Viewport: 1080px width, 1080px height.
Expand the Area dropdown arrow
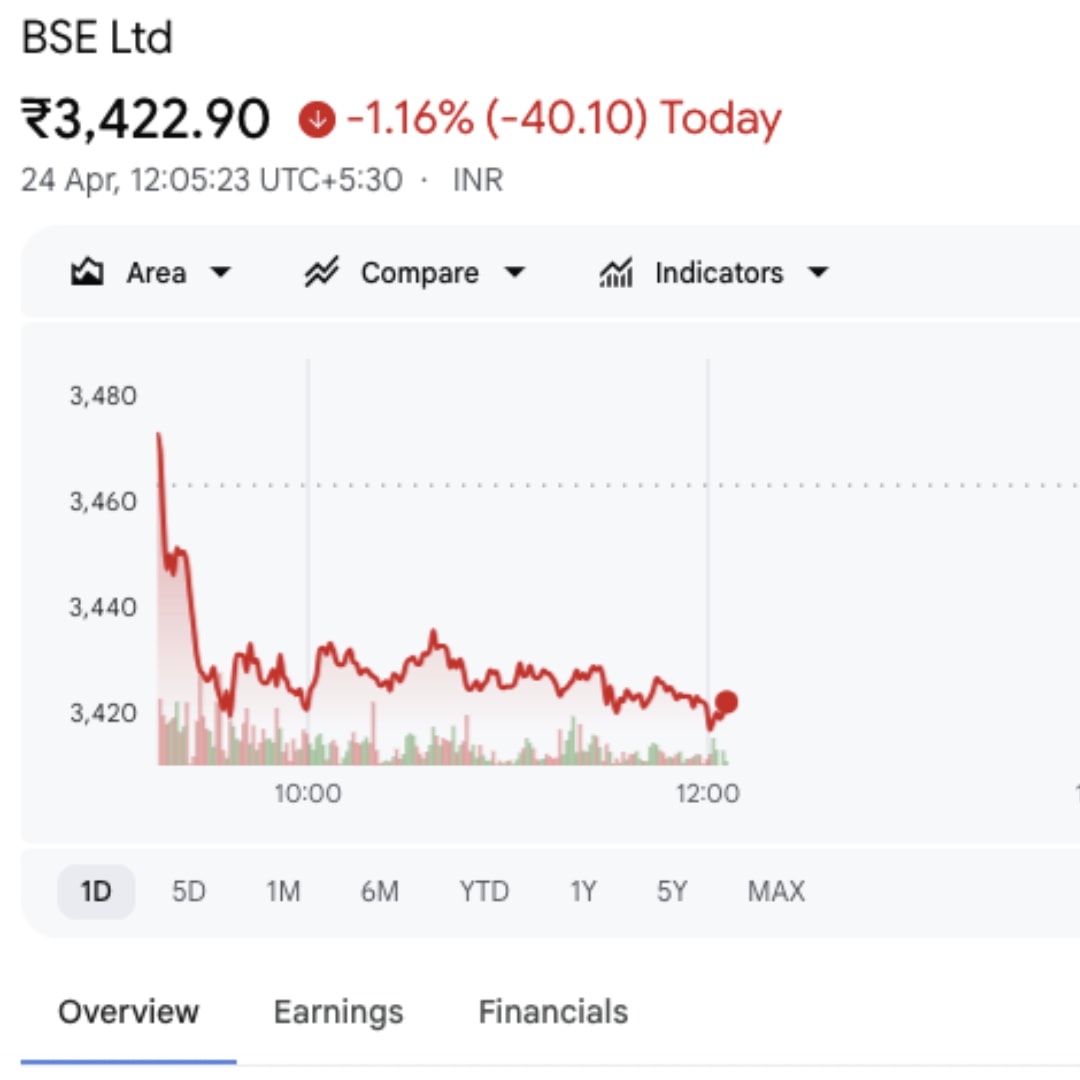(222, 273)
